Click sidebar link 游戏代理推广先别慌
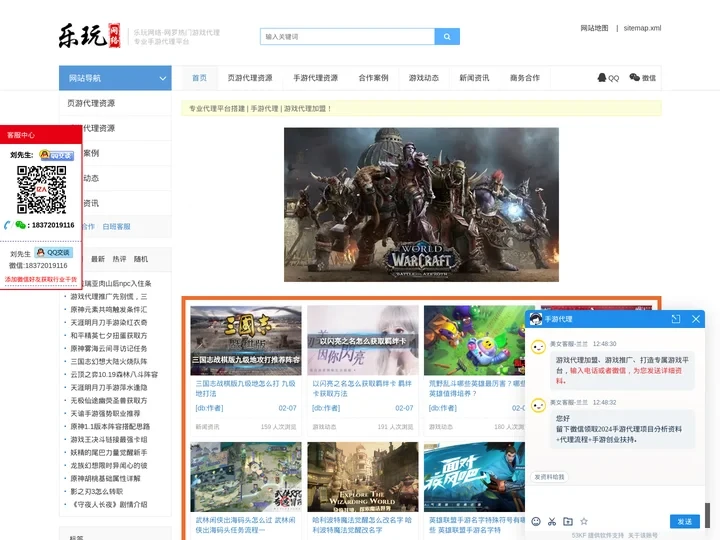720x540 pixels. [x=109, y=297]
